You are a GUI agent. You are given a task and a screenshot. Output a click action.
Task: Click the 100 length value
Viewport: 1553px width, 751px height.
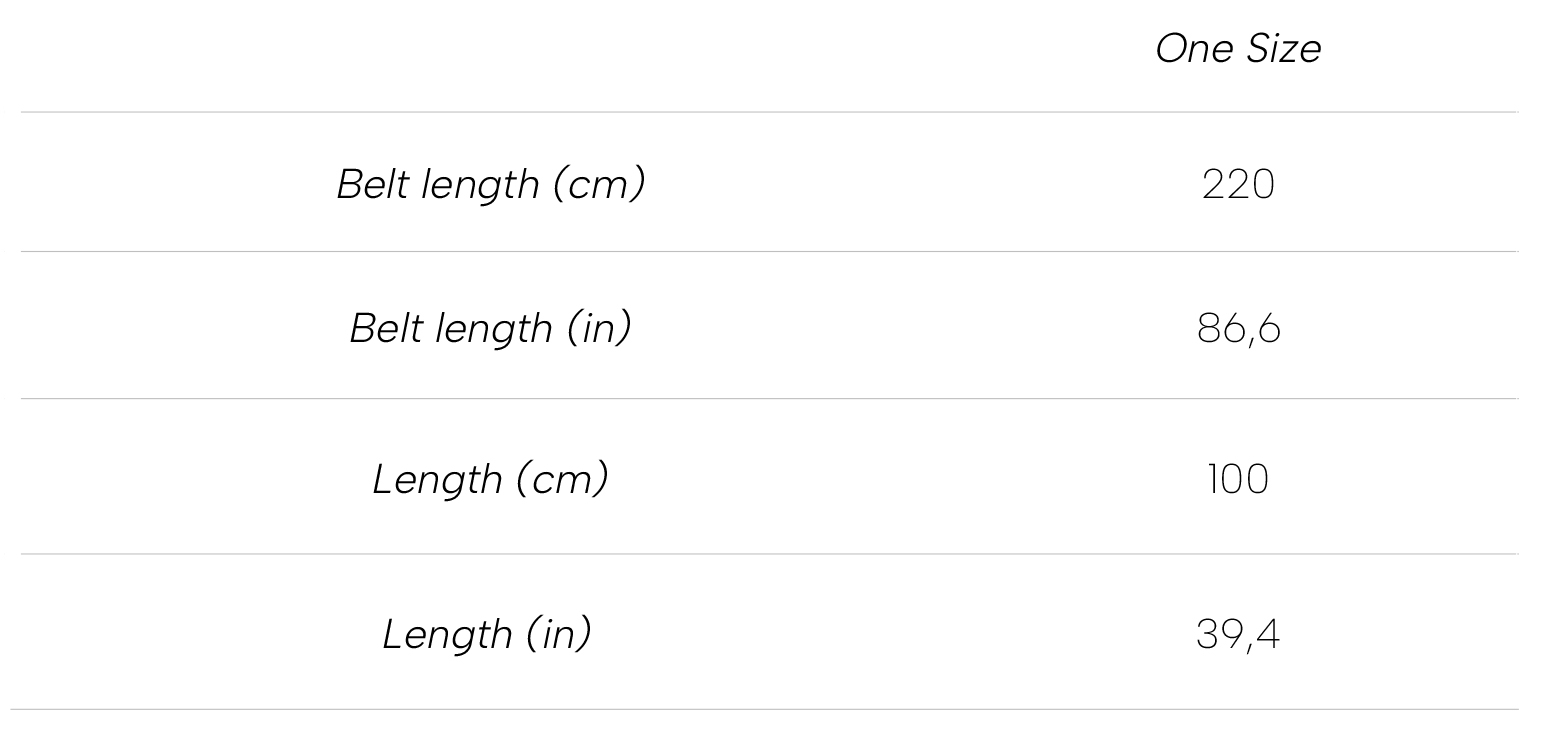1238,480
